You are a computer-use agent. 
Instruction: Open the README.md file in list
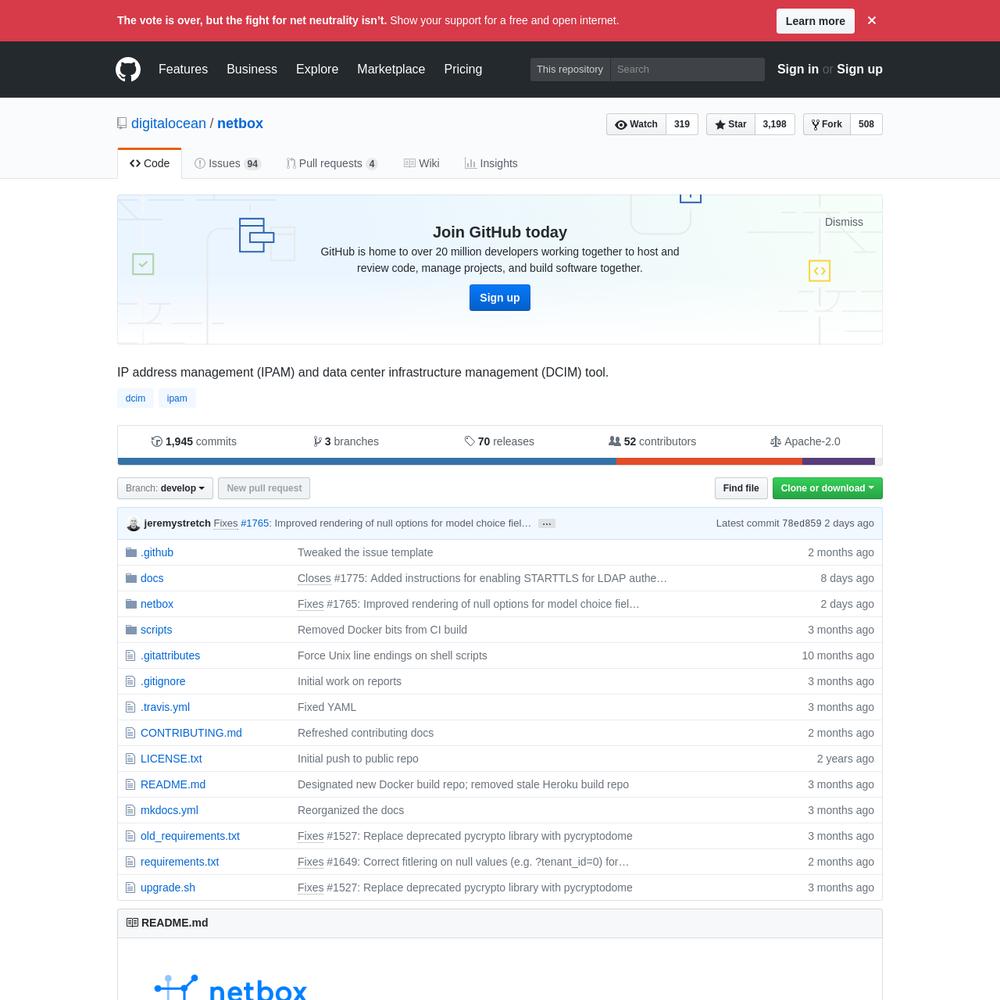pos(173,785)
